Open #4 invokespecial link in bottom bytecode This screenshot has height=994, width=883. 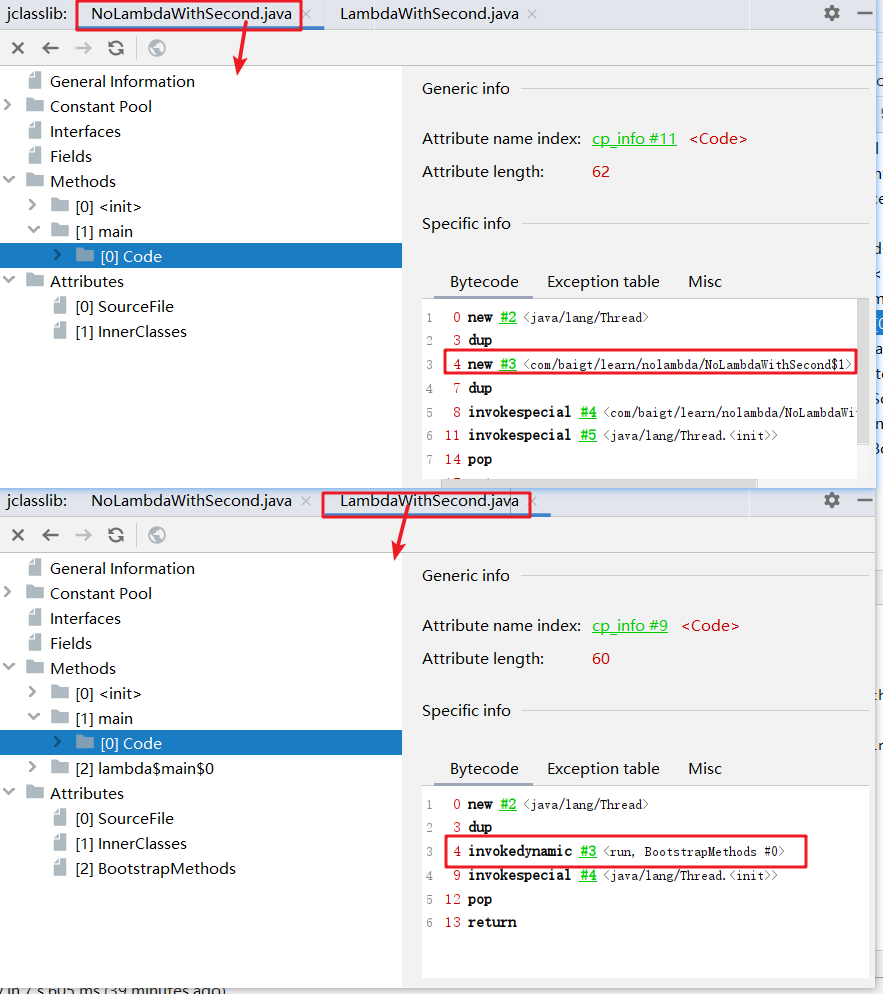point(588,875)
